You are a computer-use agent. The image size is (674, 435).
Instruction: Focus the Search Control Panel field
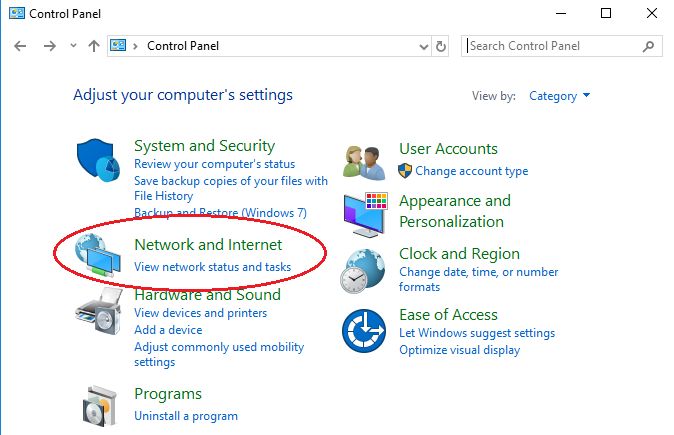[561, 46]
